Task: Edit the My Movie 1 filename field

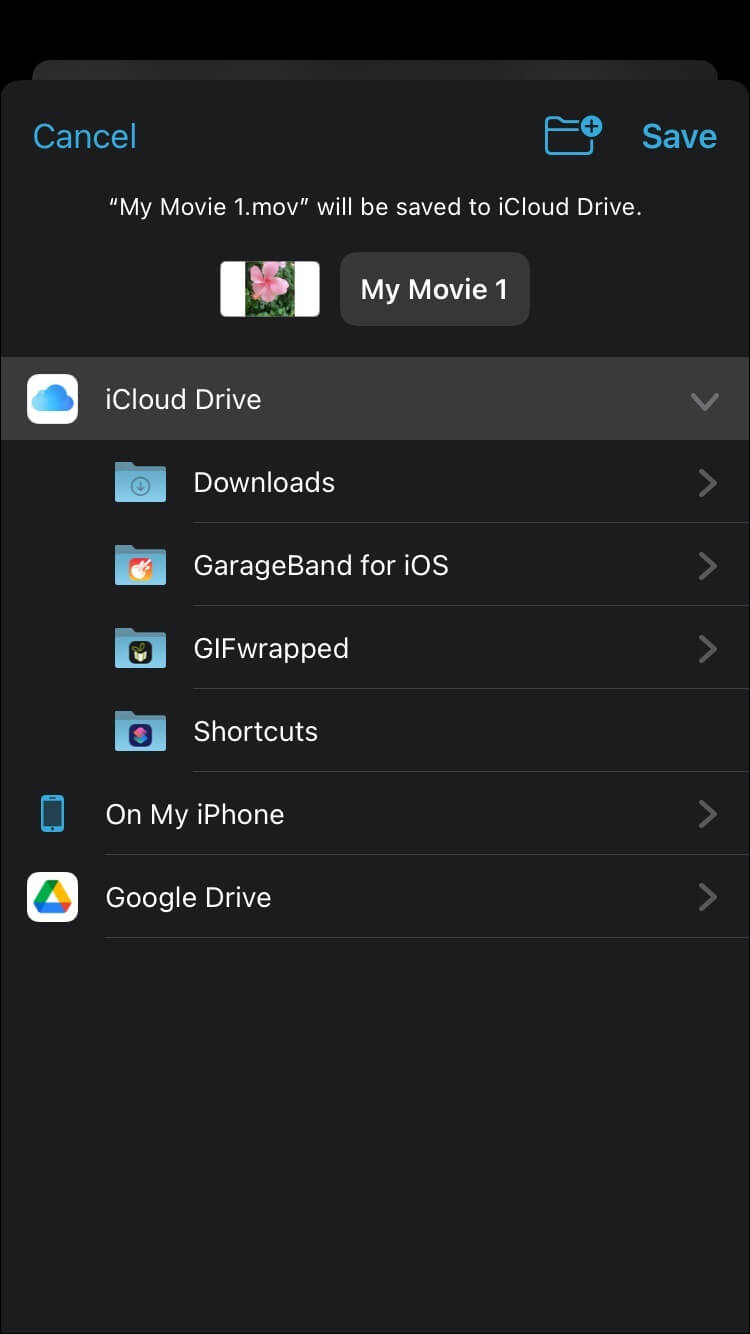Action: 435,289
